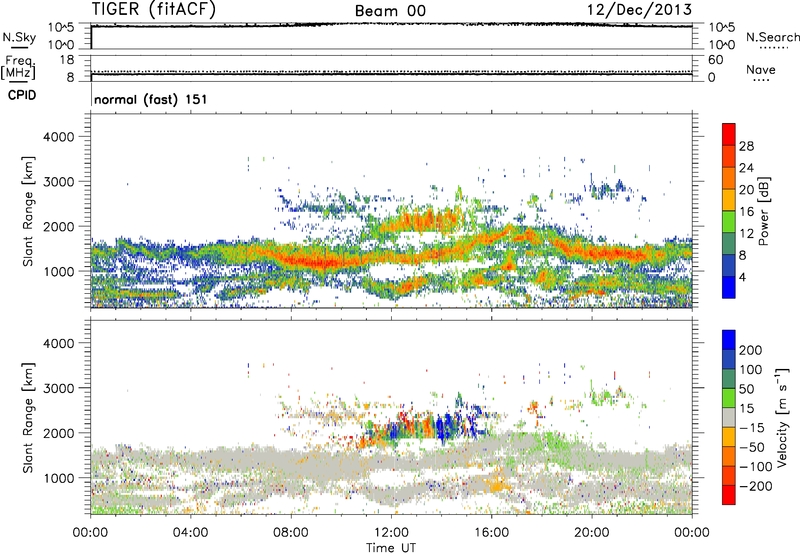Click the '04:00' time axis label
800x554 pixels.
[190, 532]
